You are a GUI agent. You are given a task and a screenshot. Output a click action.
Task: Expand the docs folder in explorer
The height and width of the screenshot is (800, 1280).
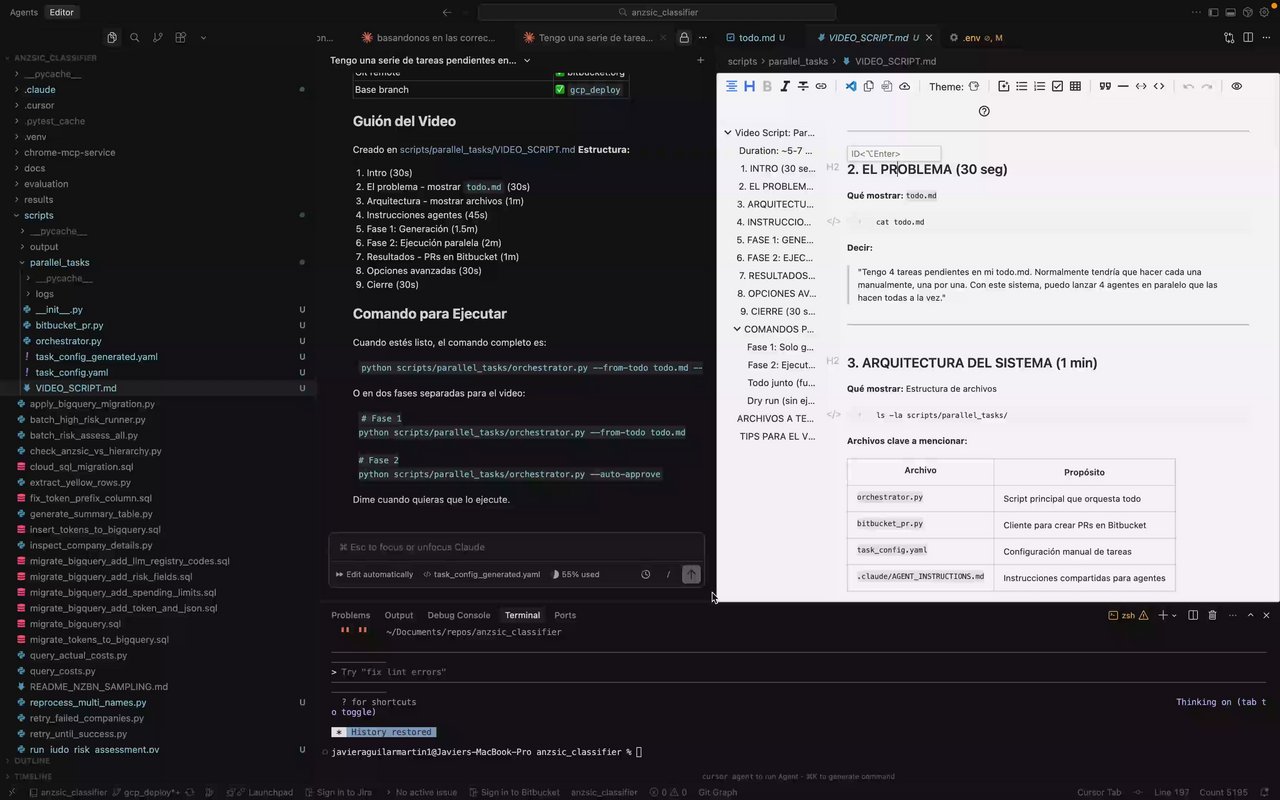[x=34, y=168]
